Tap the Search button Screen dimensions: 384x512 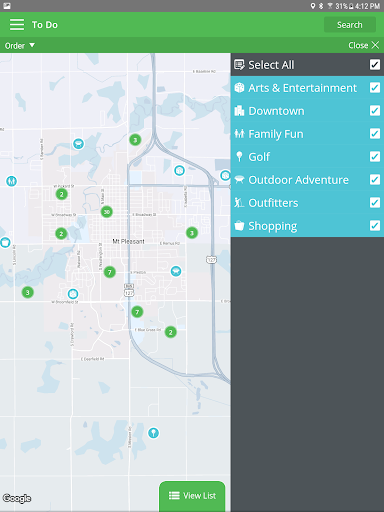click(350, 25)
